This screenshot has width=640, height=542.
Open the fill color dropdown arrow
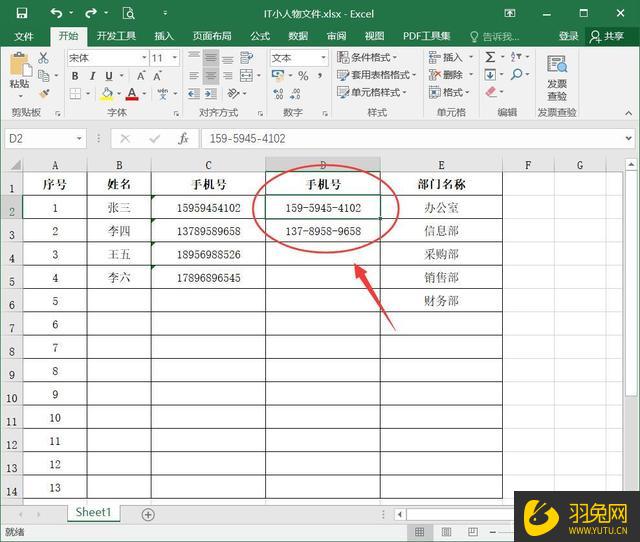119,94
